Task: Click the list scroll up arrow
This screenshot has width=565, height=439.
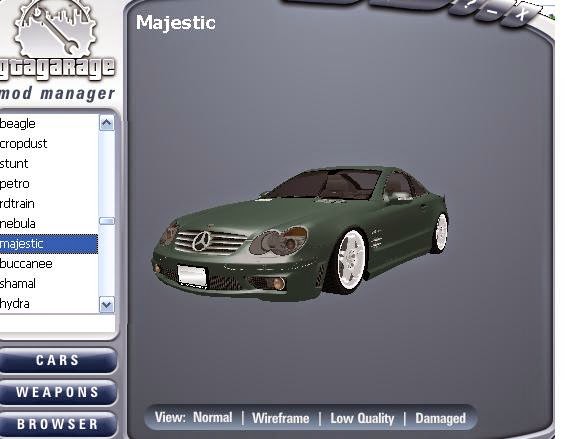Action: click(x=107, y=124)
